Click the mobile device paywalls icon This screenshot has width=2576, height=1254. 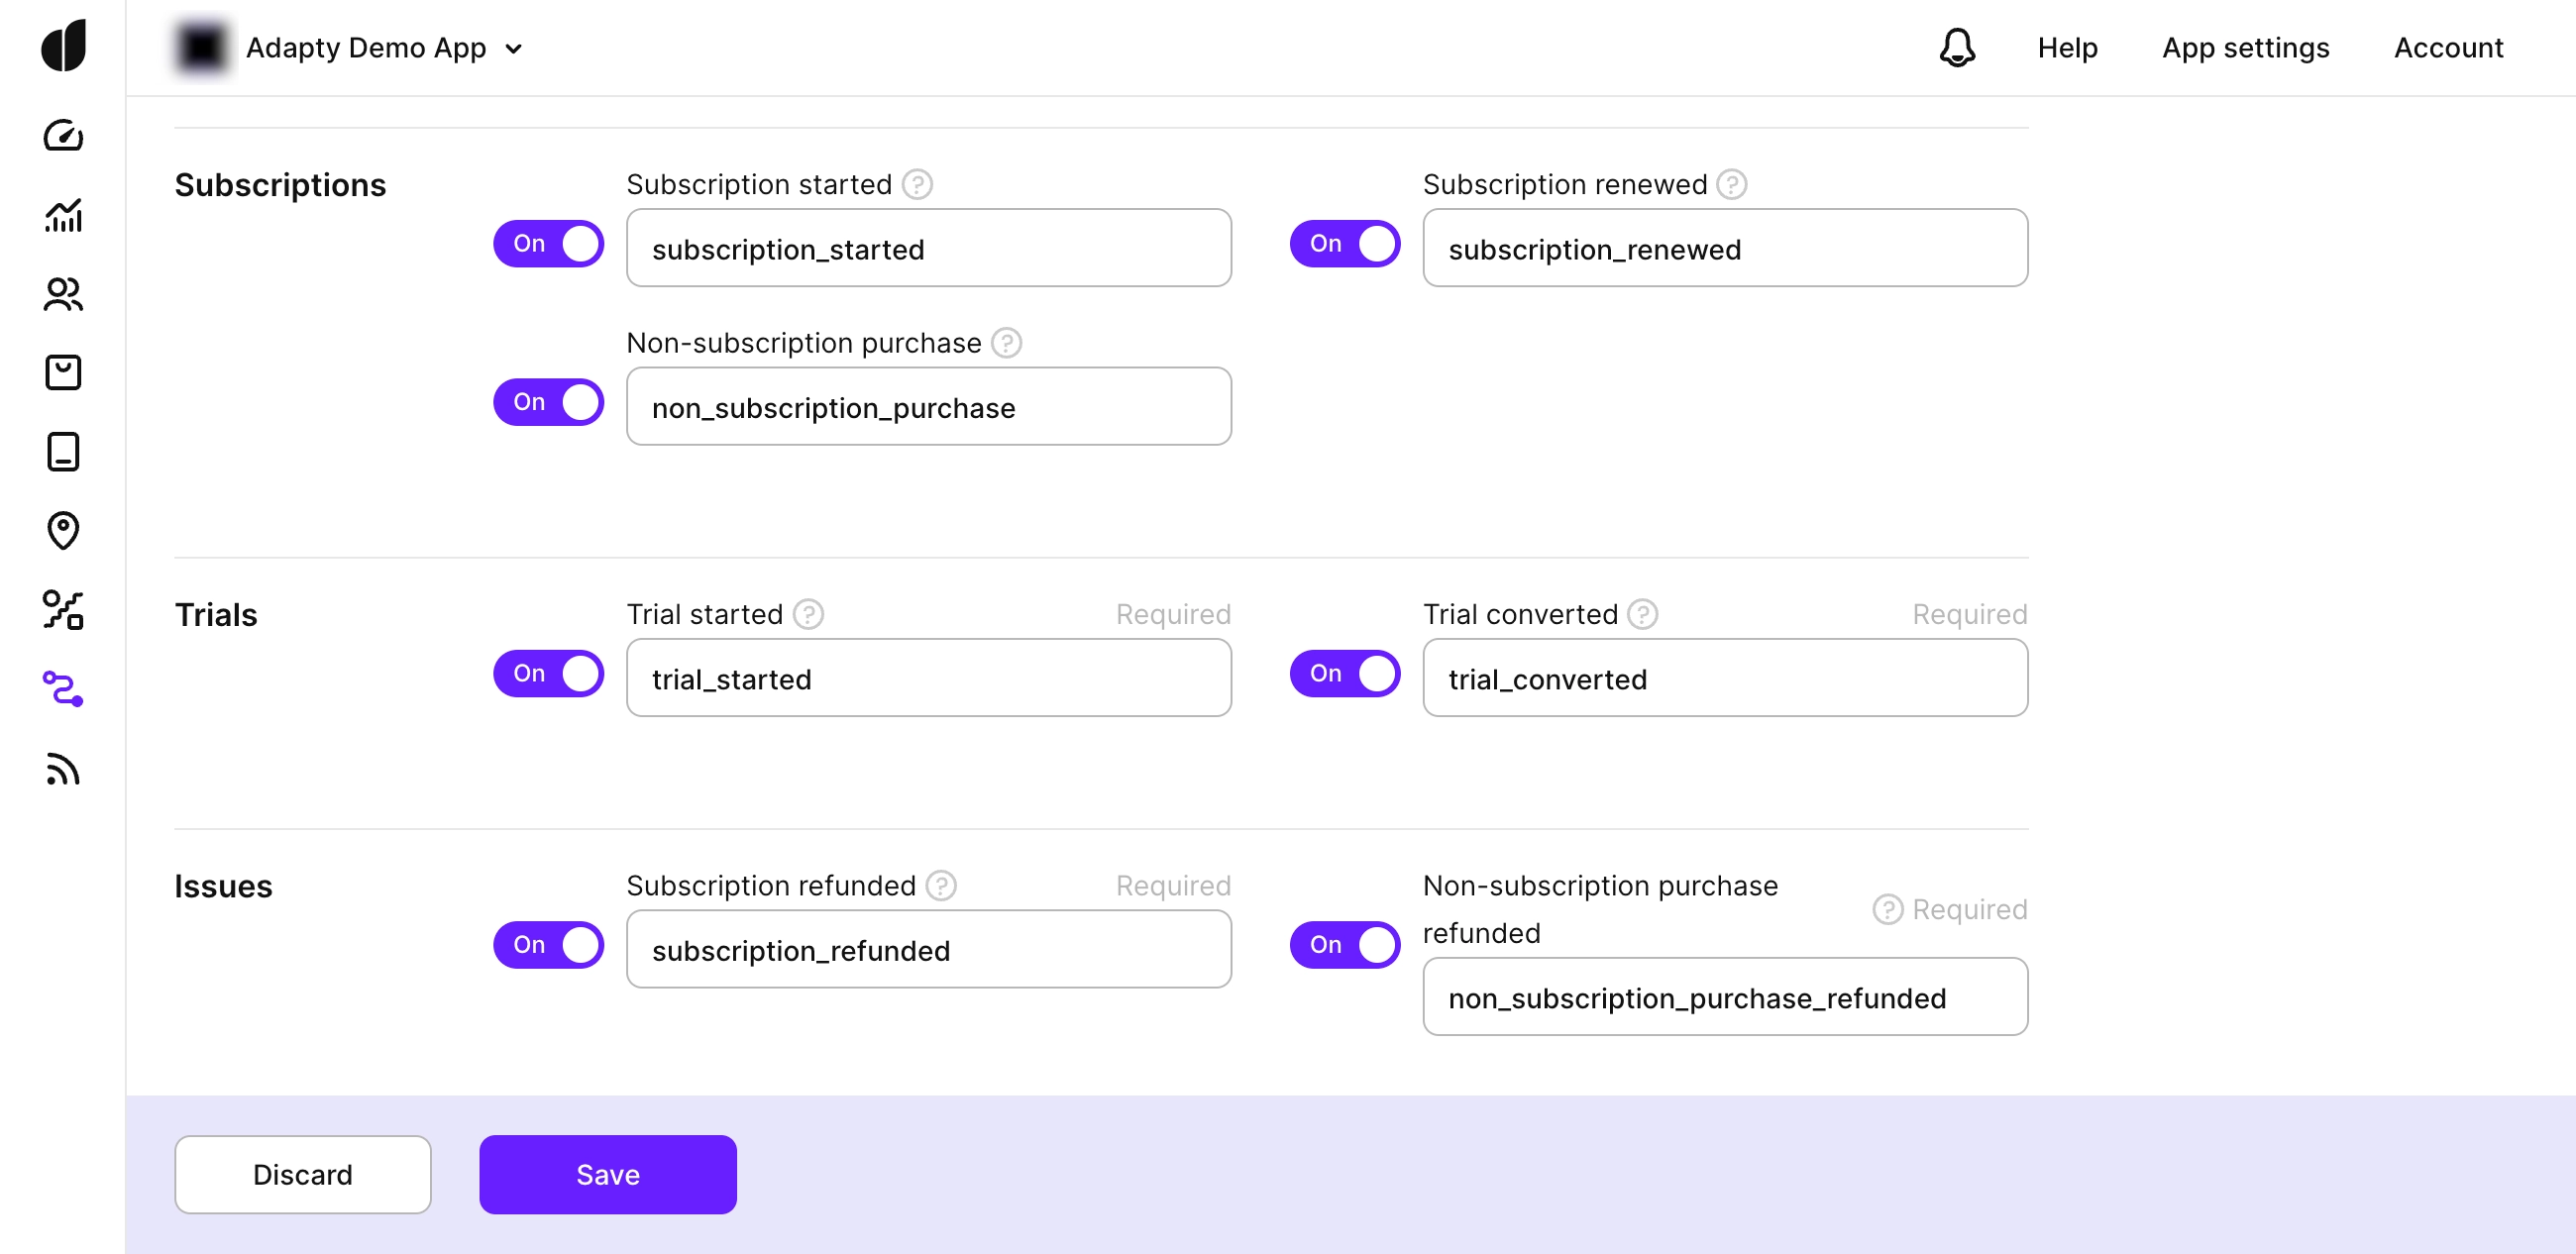(x=63, y=452)
